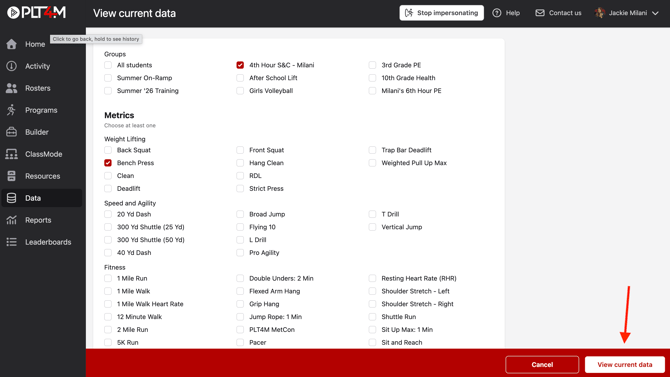Image resolution: width=670 pixels, height=377 pixels.
Task: Check the Pro Agility metric
Action: pos(240,253)
